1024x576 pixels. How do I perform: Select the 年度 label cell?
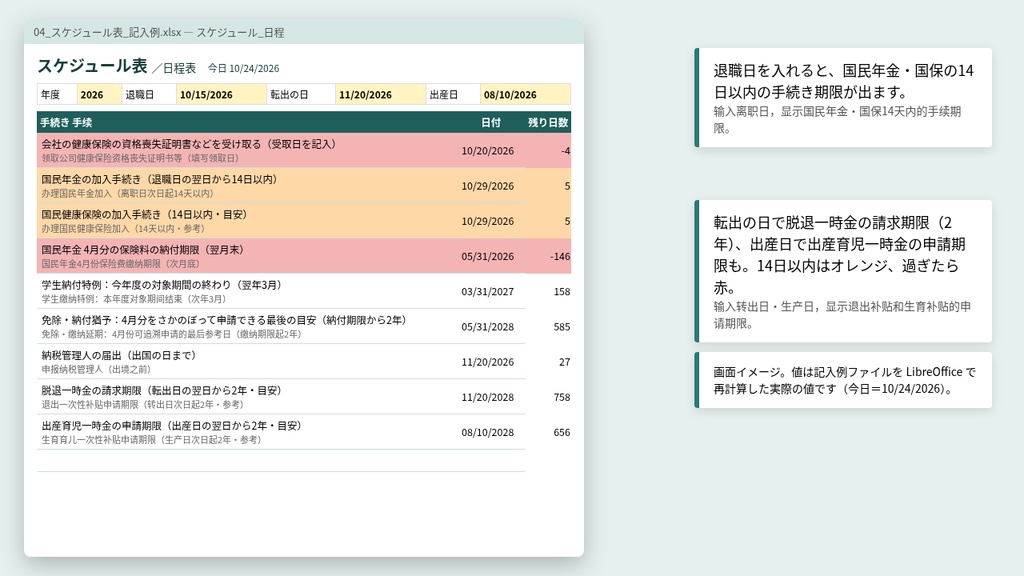[x=57, y=95]
